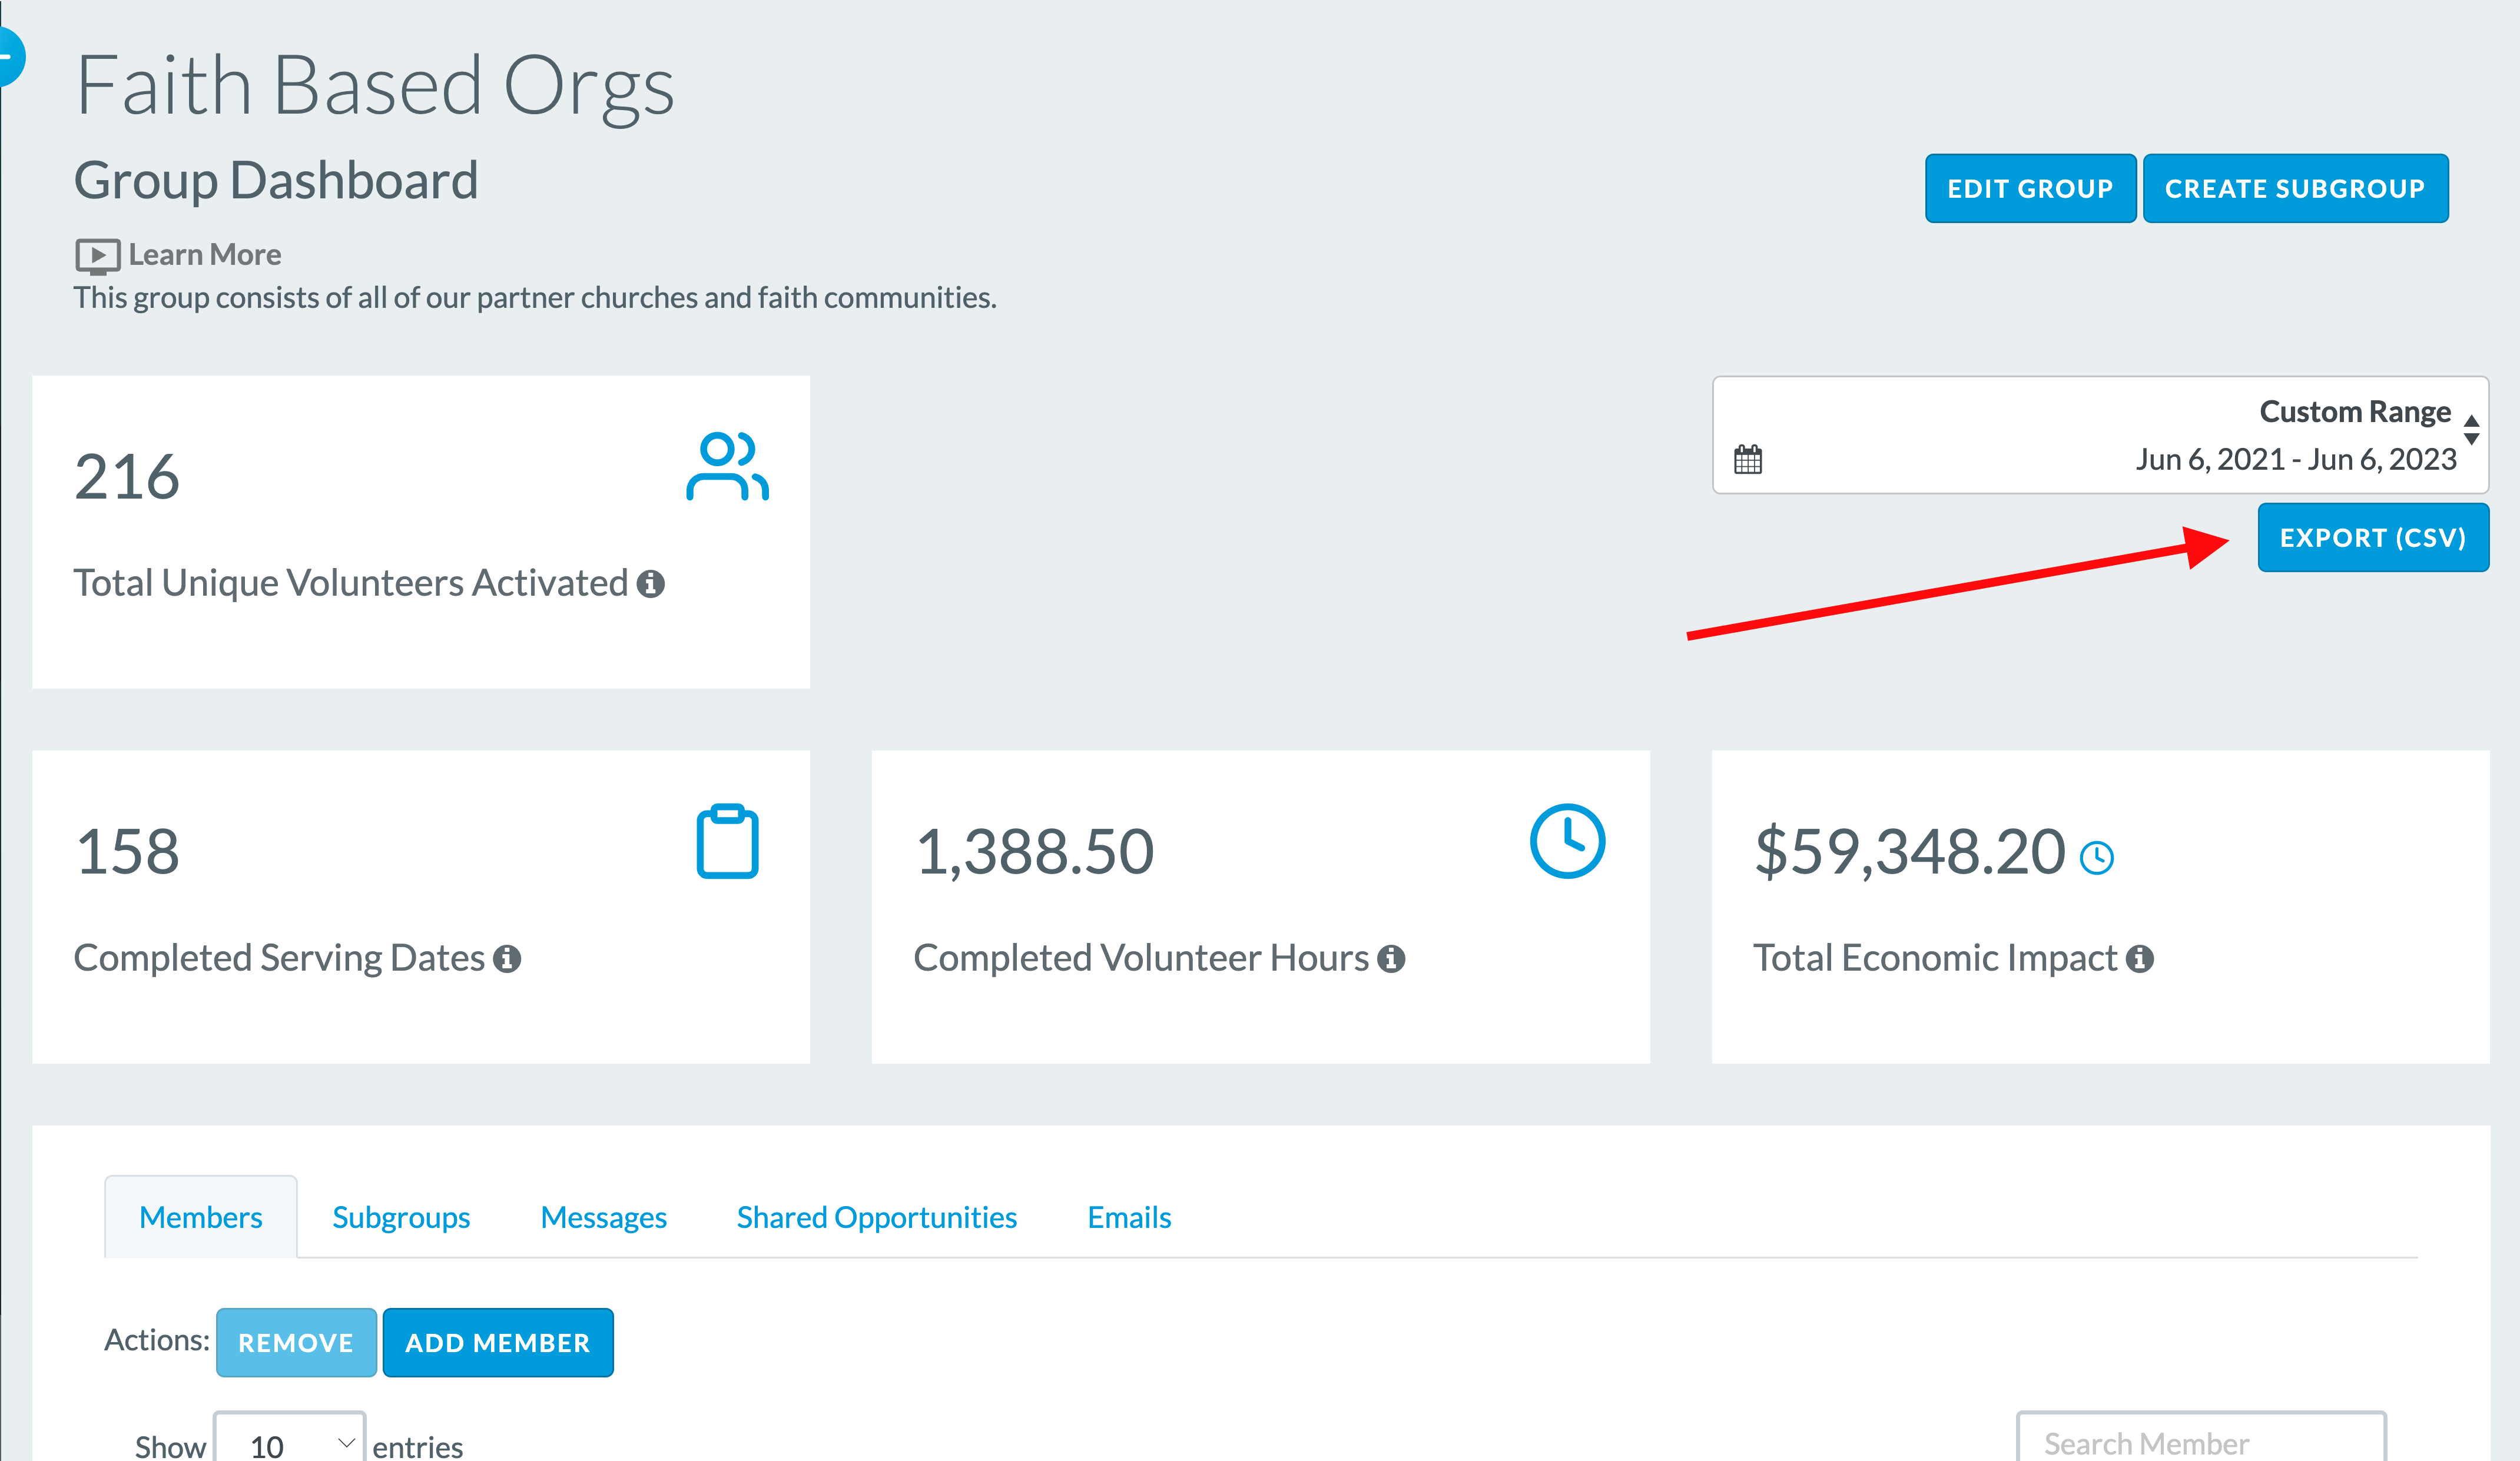Click the date text Jun 6, 2021 - Jun 6, 2023
2520x1461 pixels.
click(x=2296, y=459)
